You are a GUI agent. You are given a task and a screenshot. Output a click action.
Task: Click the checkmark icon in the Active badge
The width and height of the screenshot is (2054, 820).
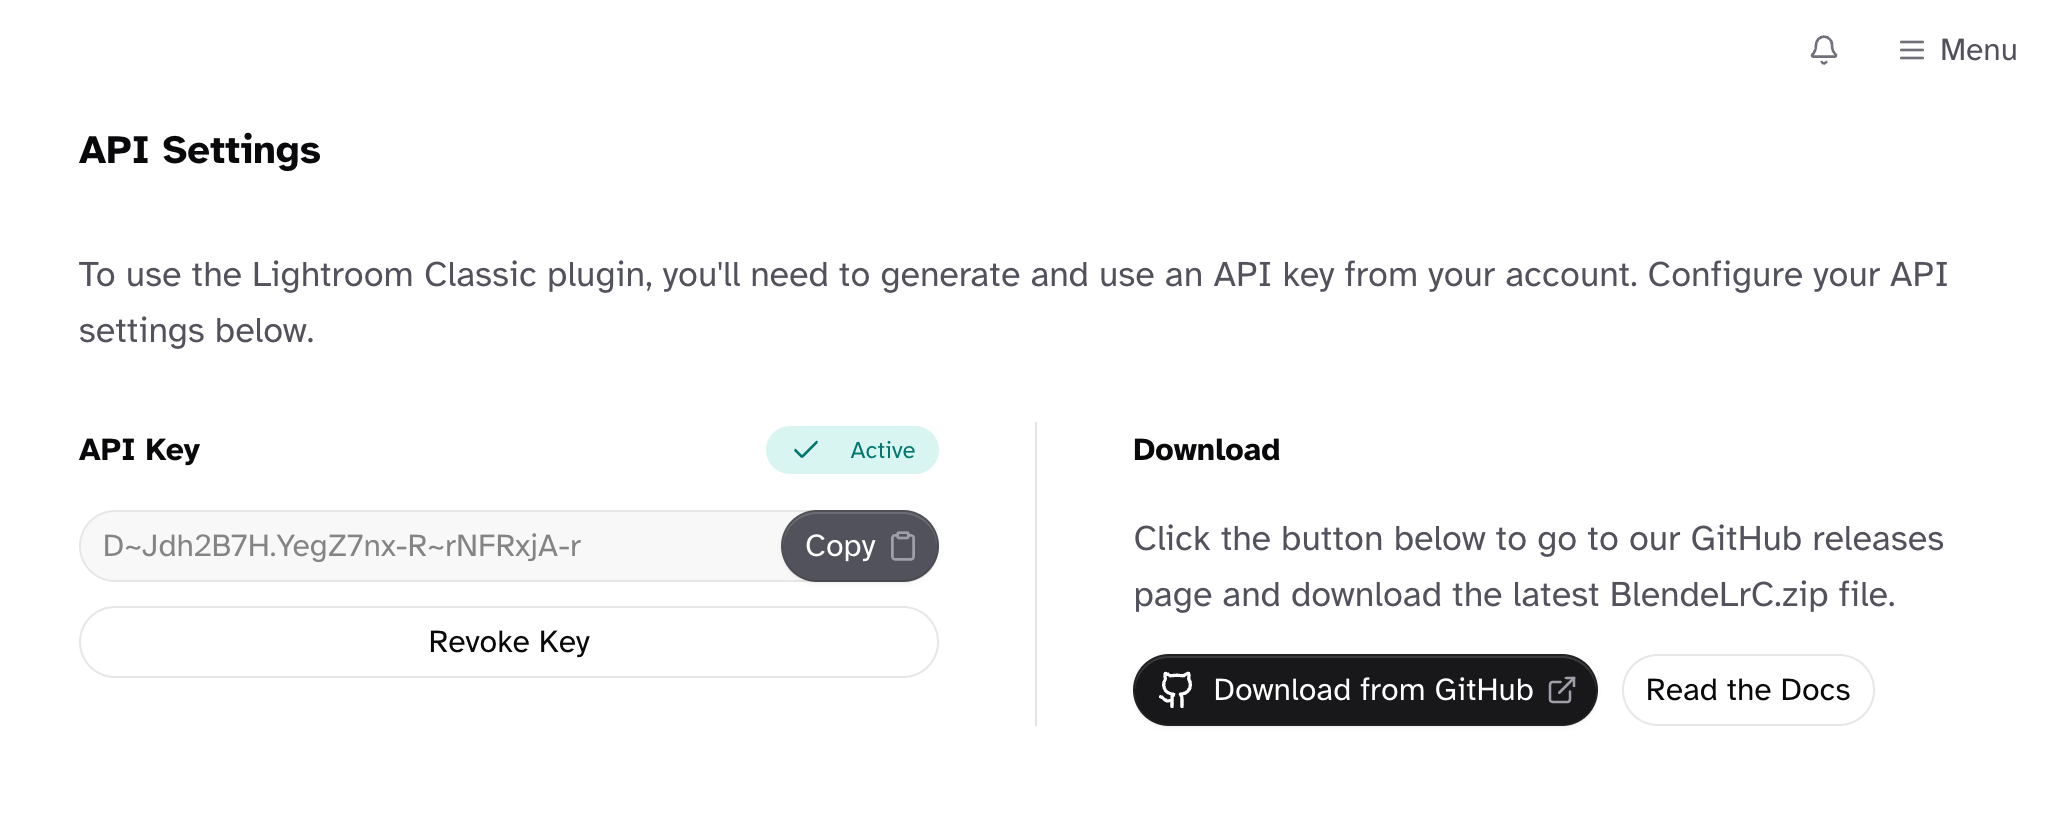point(804,450)
